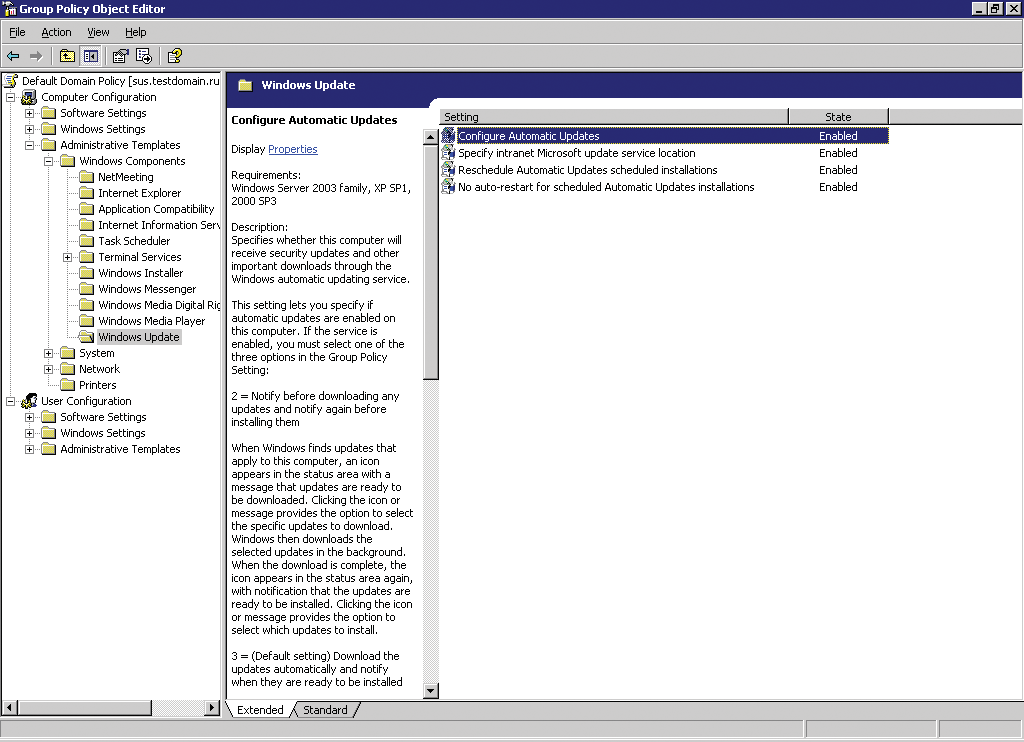Click the Task Scheduler folder icon

[86, 241]
